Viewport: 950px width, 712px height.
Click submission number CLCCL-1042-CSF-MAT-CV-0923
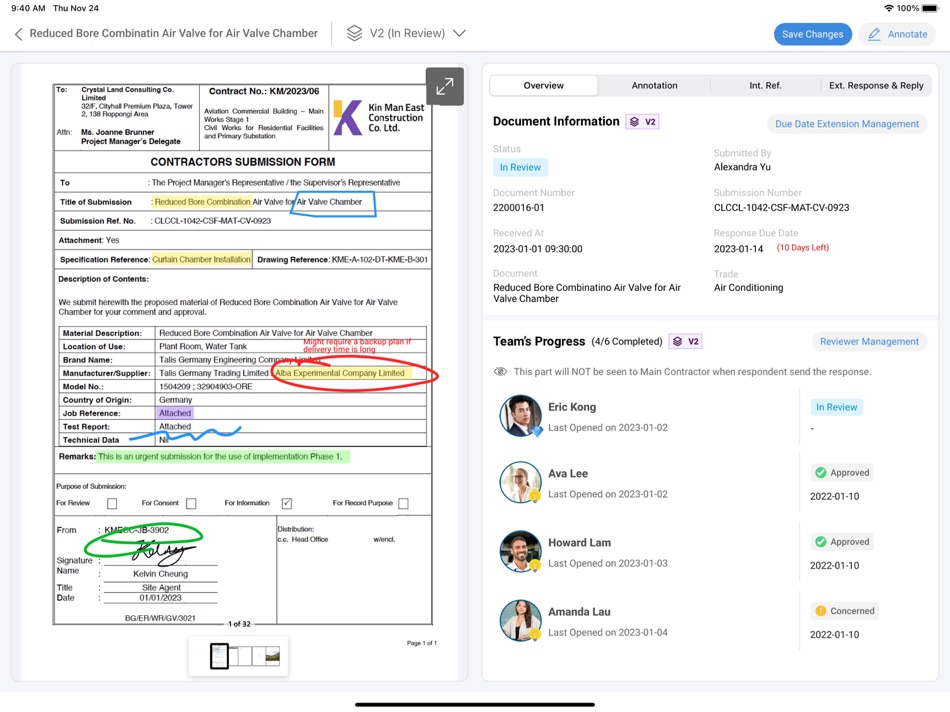[781, 208]
